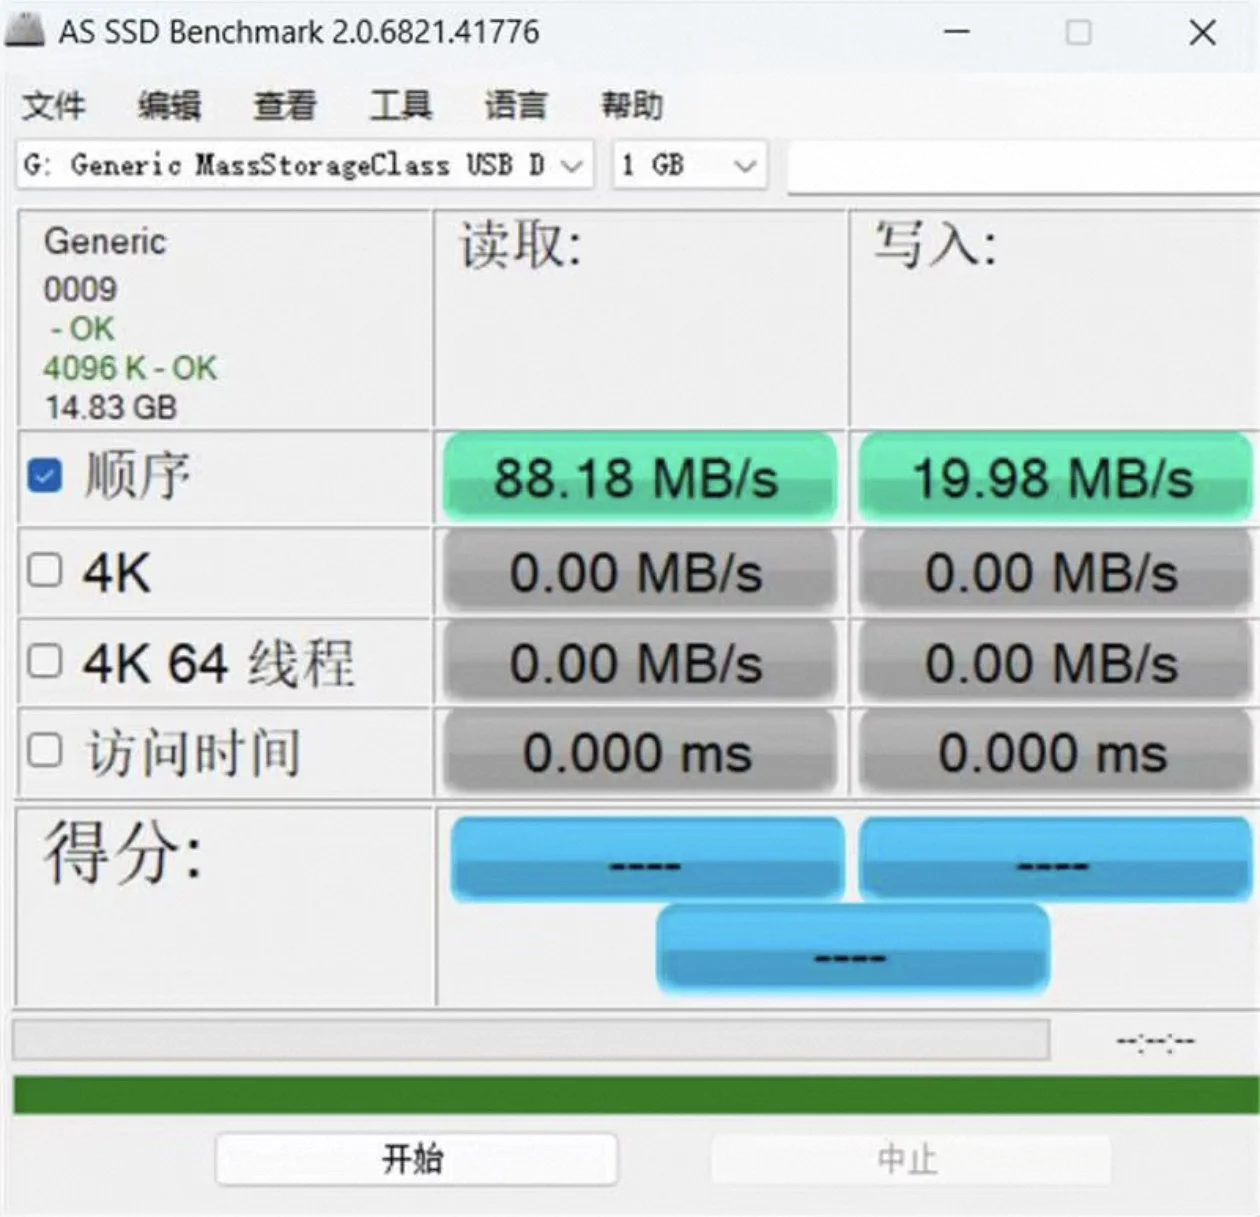Click the Generic device name text
This screenshot has height=1217, width=1260.
tap(105, 241)
